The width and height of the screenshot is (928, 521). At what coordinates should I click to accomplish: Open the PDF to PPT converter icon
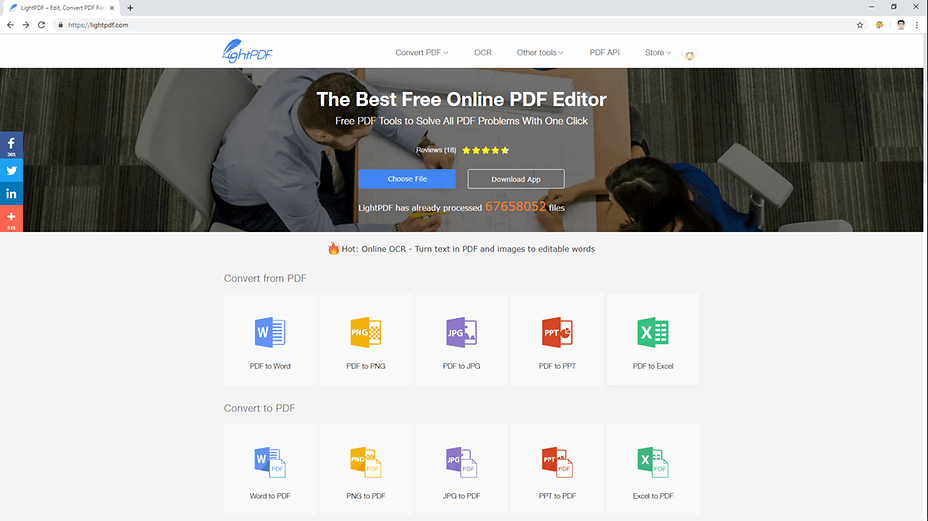pos(557,332)
